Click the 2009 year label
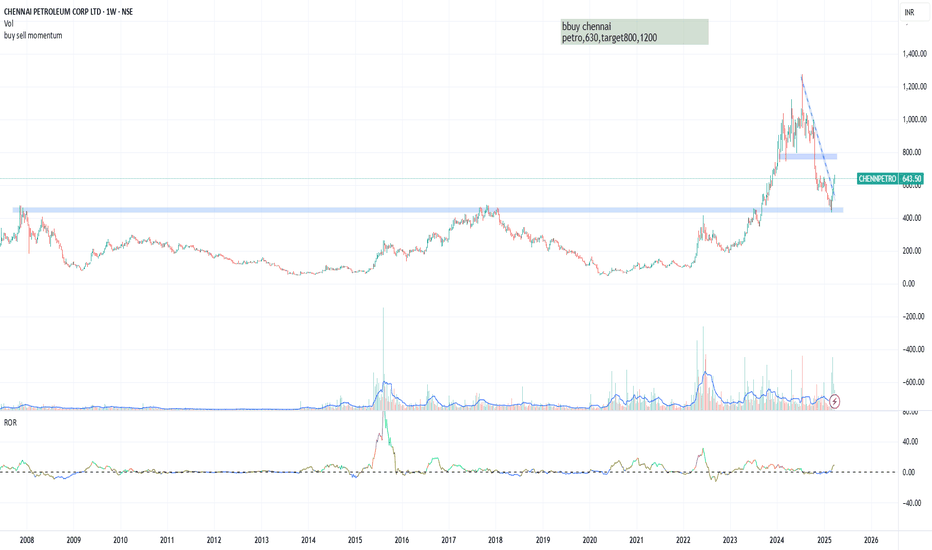Viewport: 932px width, 550px height. tap(74, 540)
